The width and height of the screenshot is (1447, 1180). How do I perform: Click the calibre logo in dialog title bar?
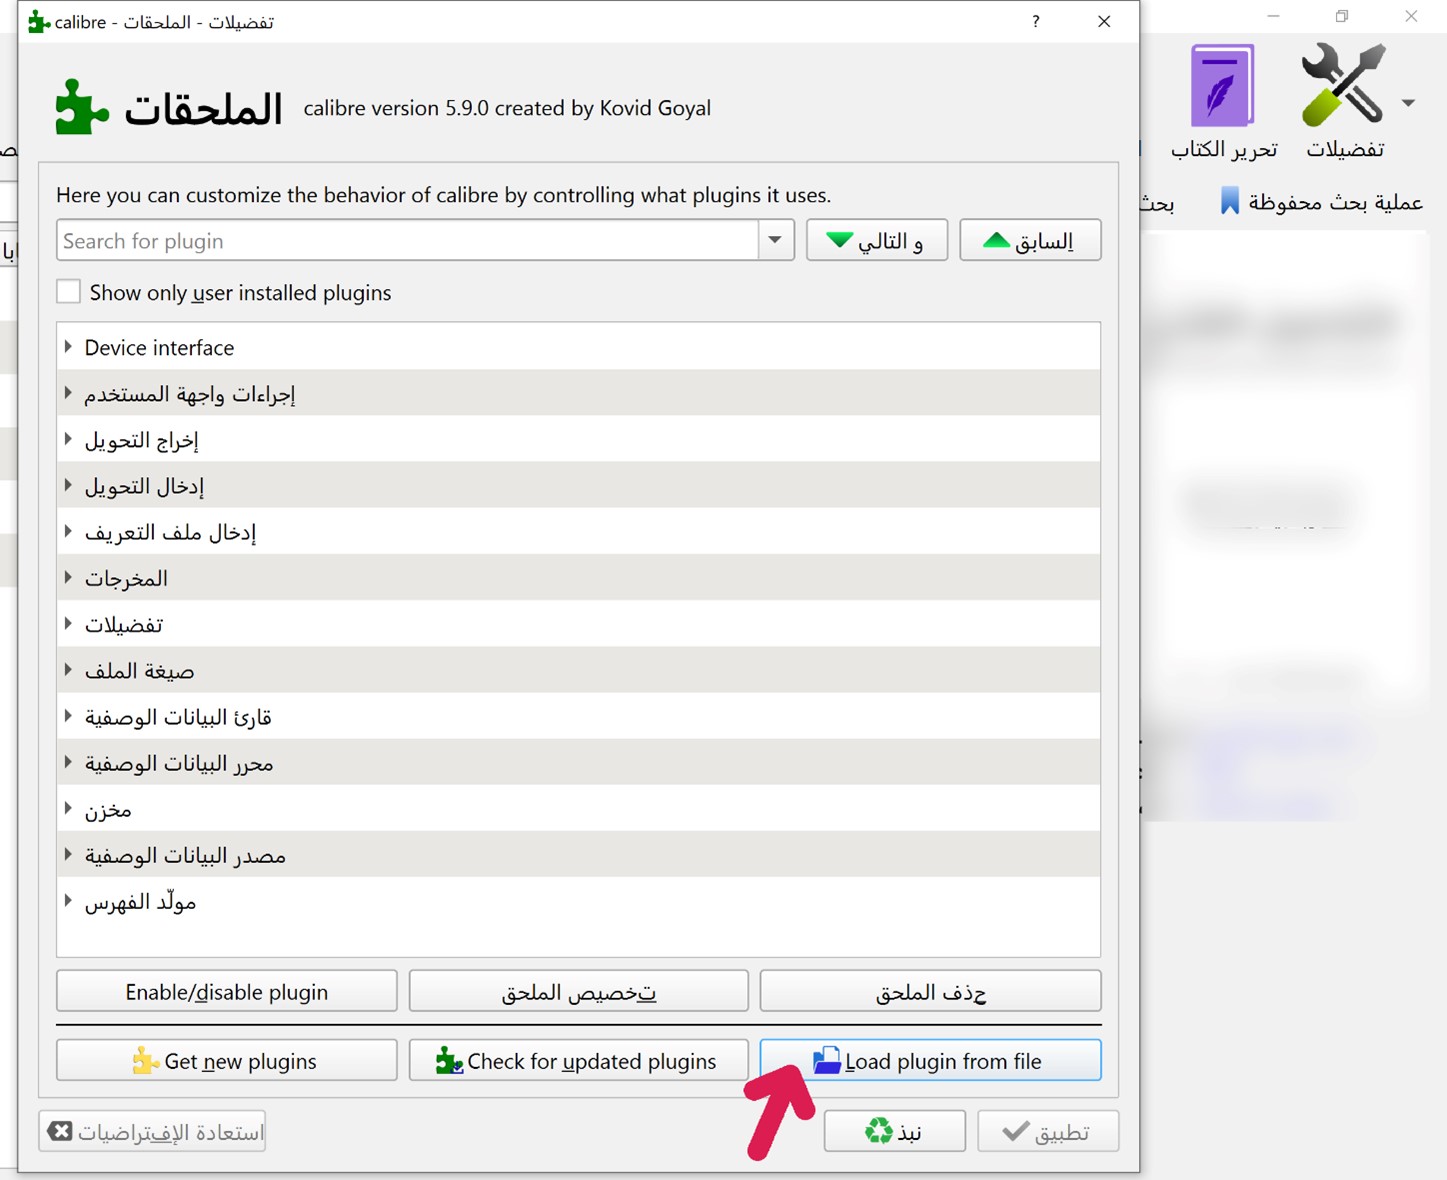coord(38,21)
